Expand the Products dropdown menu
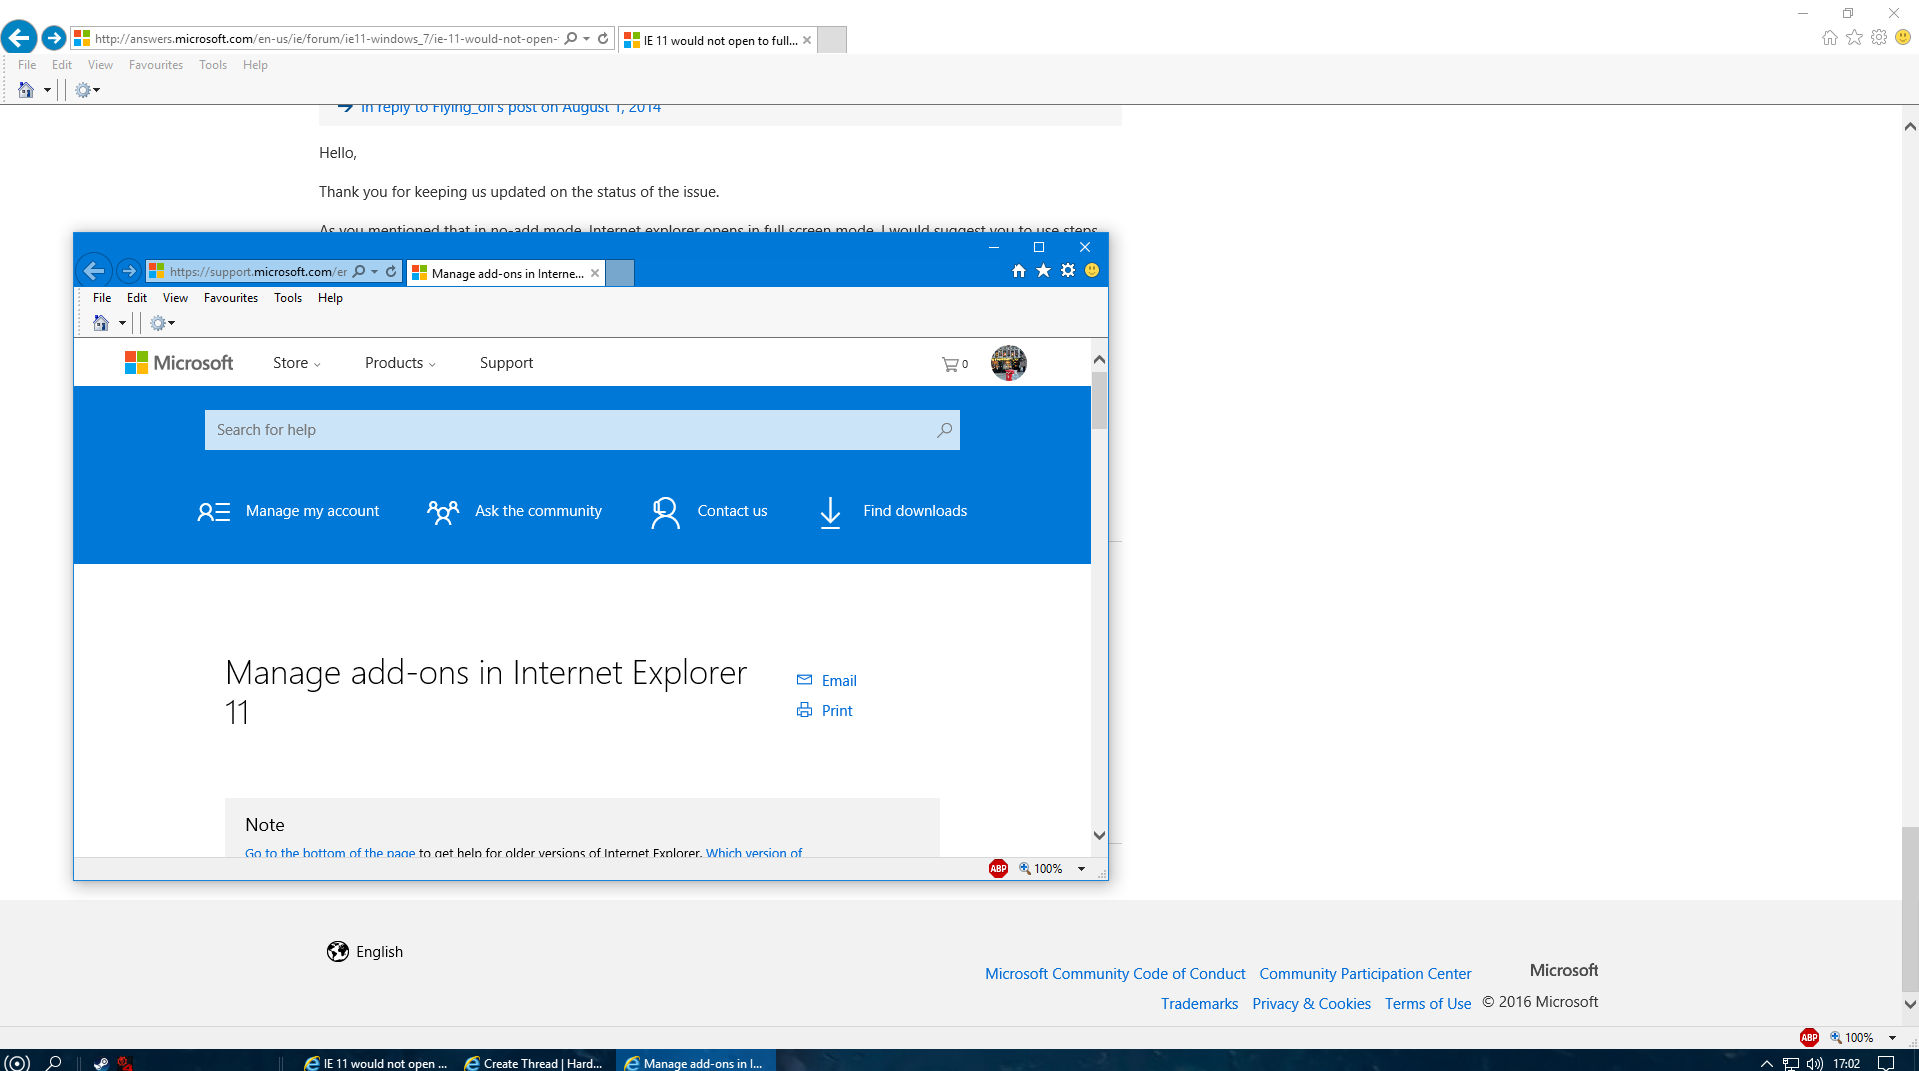Image resolution: width=1919 pixels, height=1071 pixels. (x=400, y=363)
